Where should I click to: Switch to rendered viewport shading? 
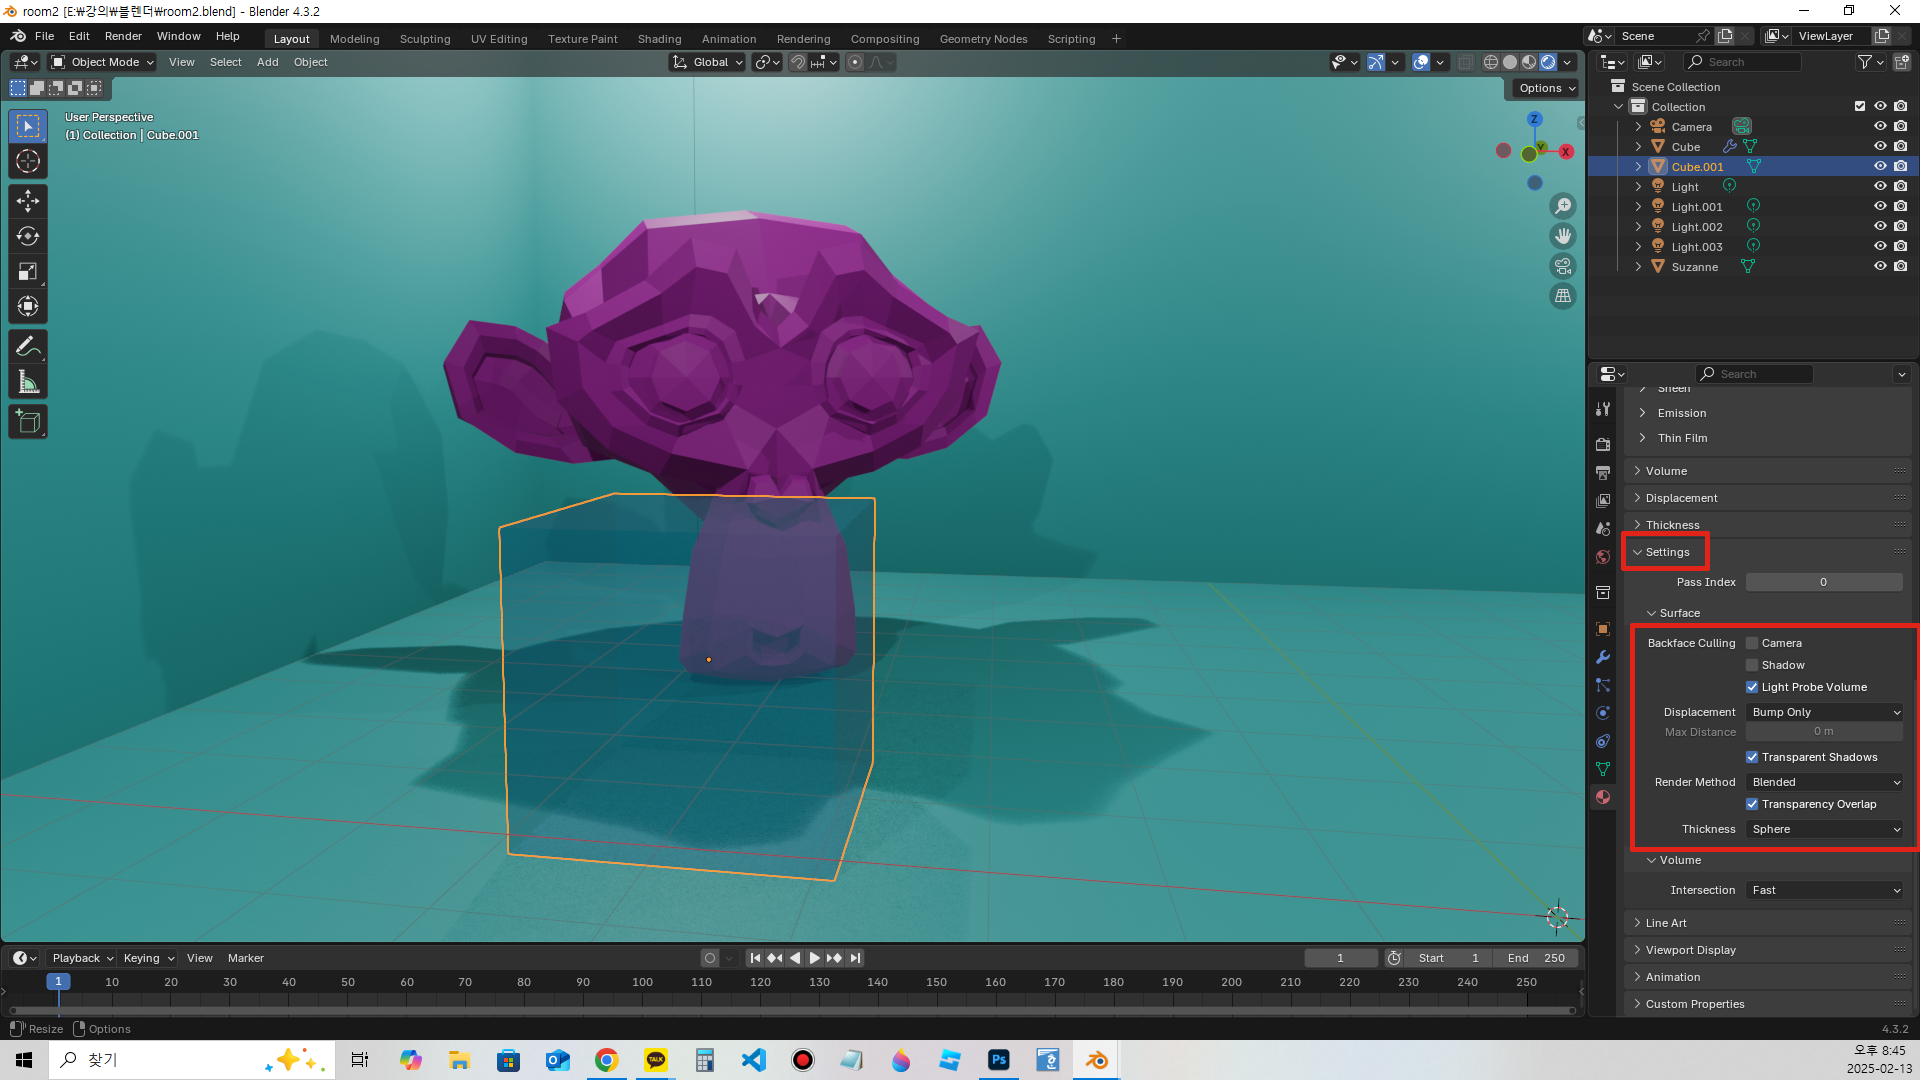pyautogui.click(x=1548, y=62)
